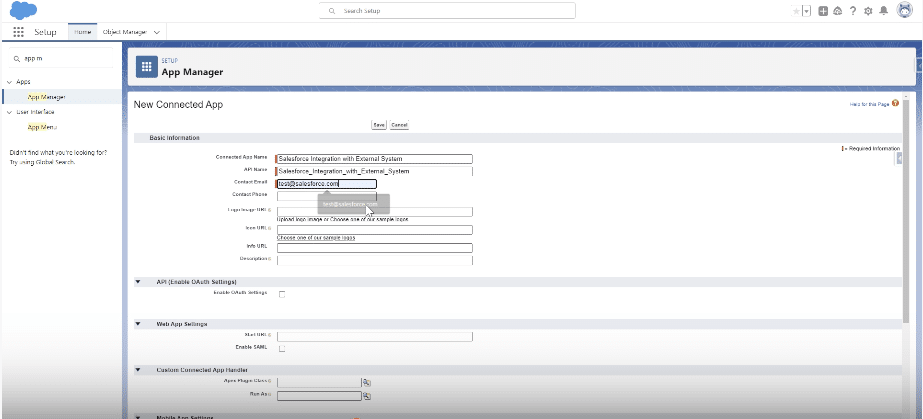Click the Contact Email field
Image resolution: width=923 pixels, height=419 pixels.
(326, 184)
